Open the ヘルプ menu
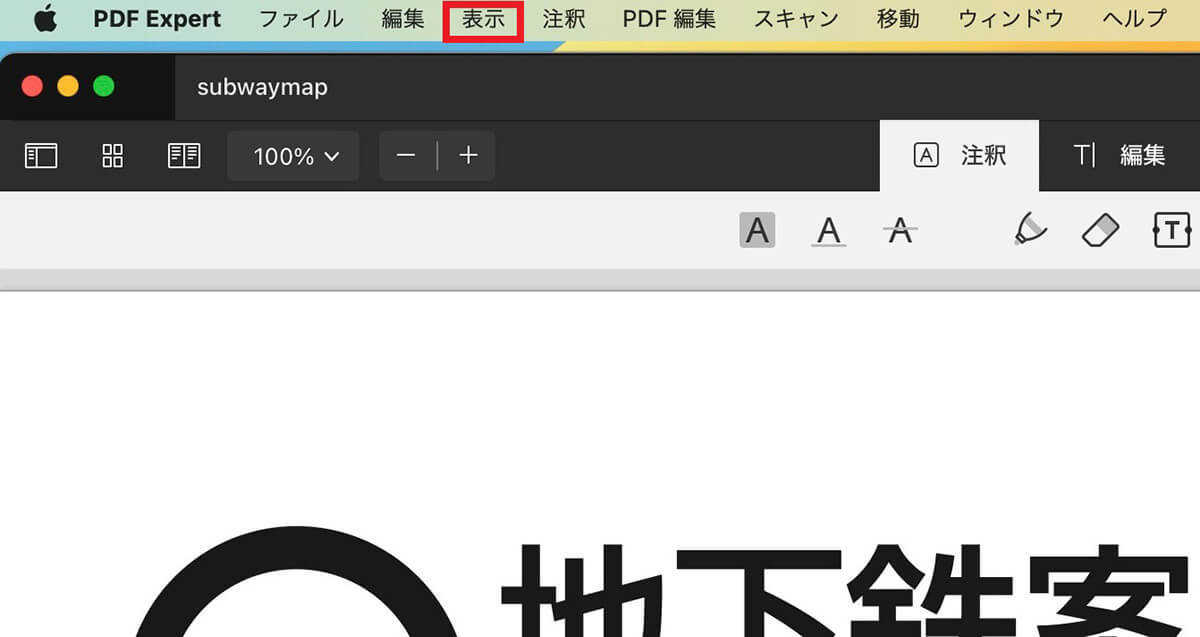This screenshot has width=1200, height=637. 1134,19
